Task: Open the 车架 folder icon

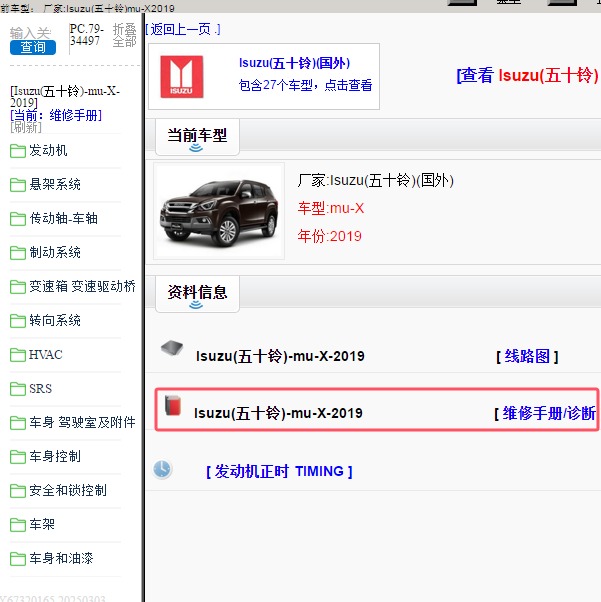Action: (18, 524)
